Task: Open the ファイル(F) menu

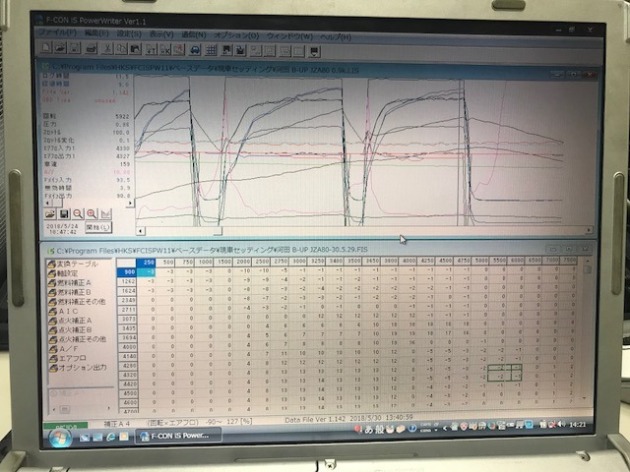Action: pyautogui.click(x=59, y=33)
